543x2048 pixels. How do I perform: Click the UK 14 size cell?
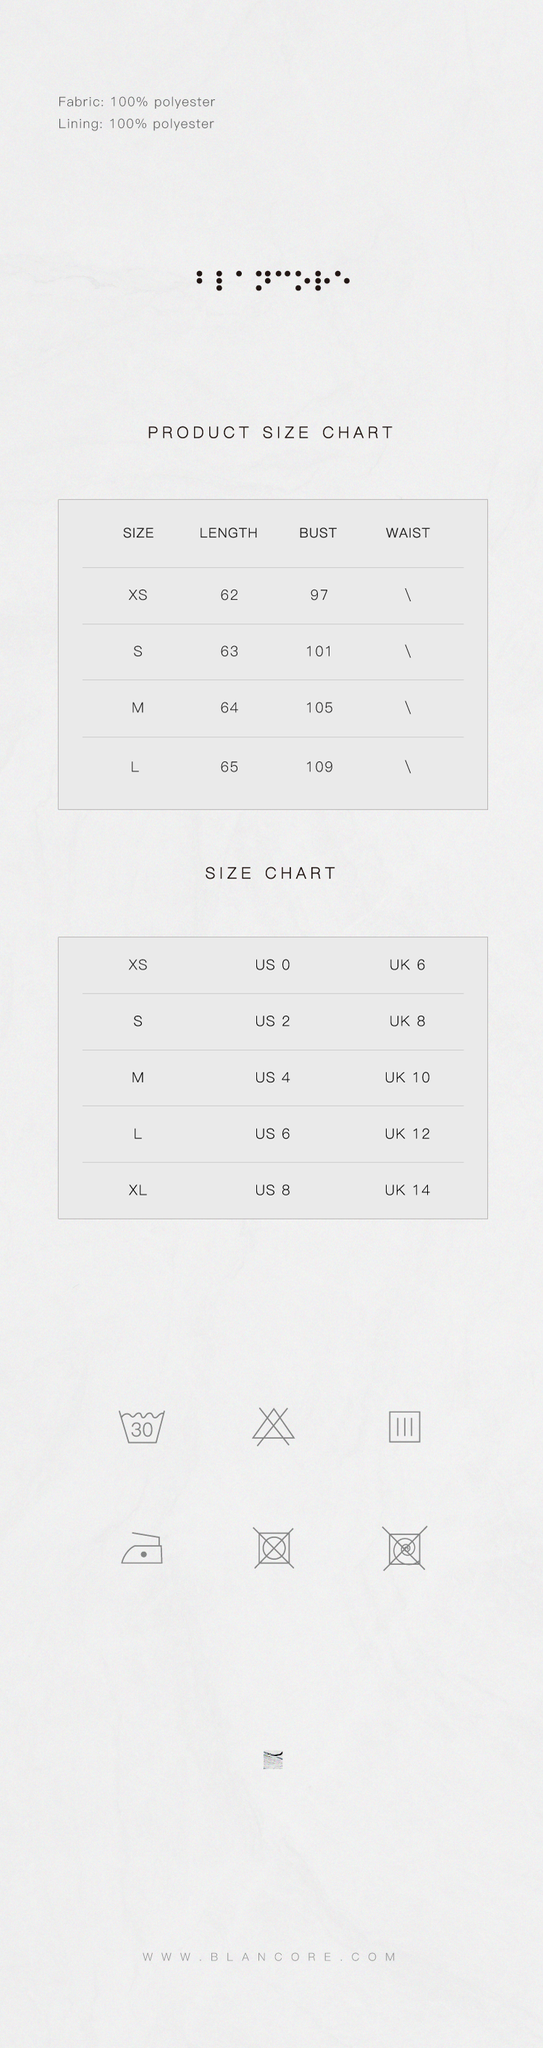(x=407, y=1190)
